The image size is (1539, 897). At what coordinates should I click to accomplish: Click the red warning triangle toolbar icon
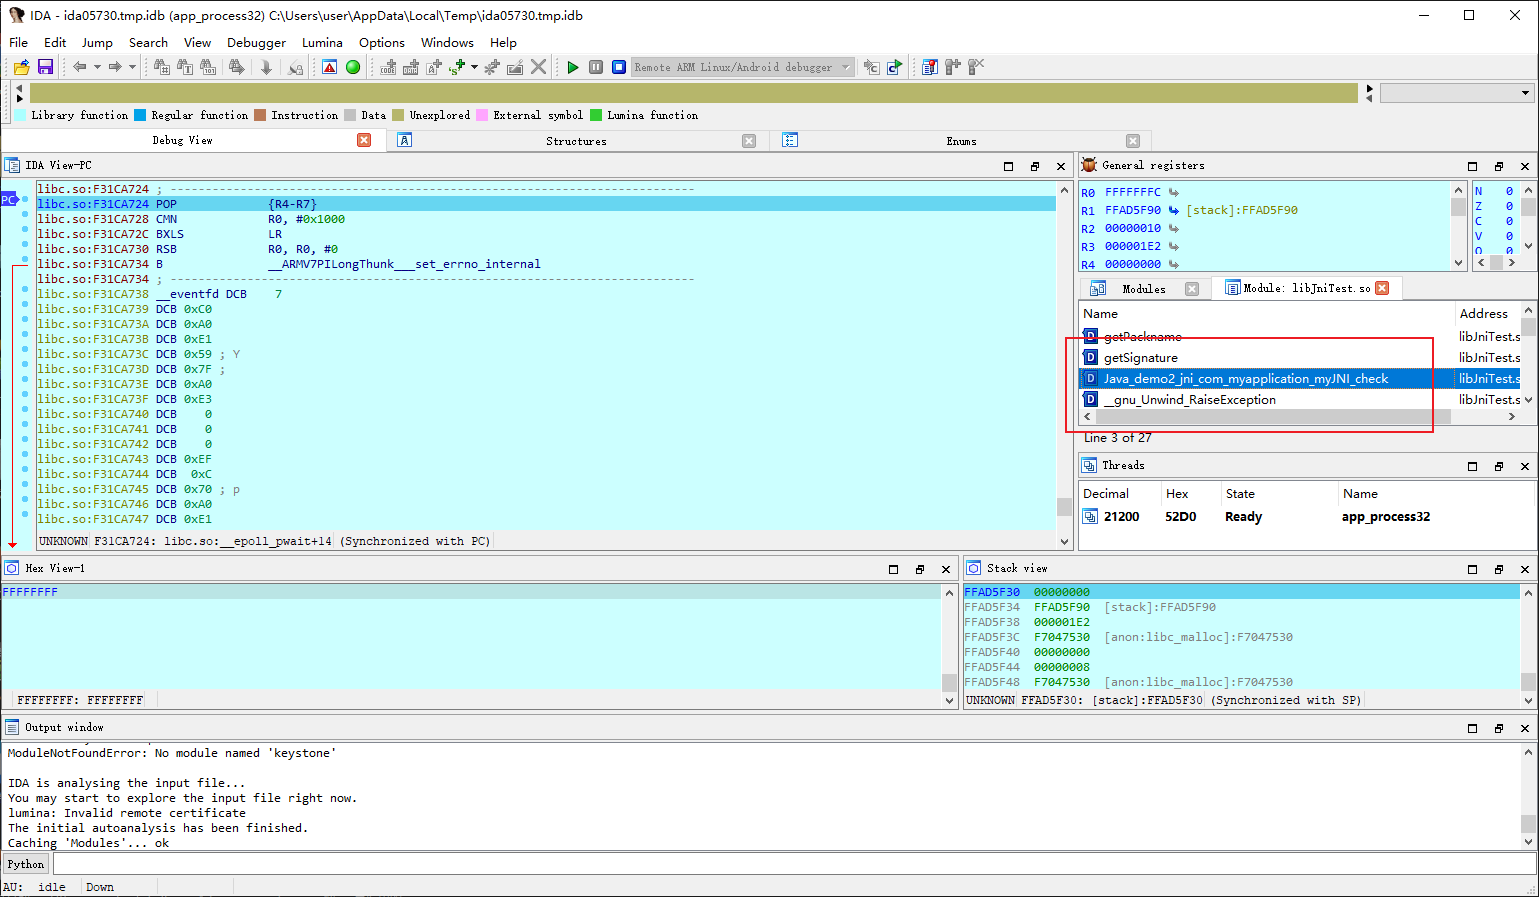point(330,67)
